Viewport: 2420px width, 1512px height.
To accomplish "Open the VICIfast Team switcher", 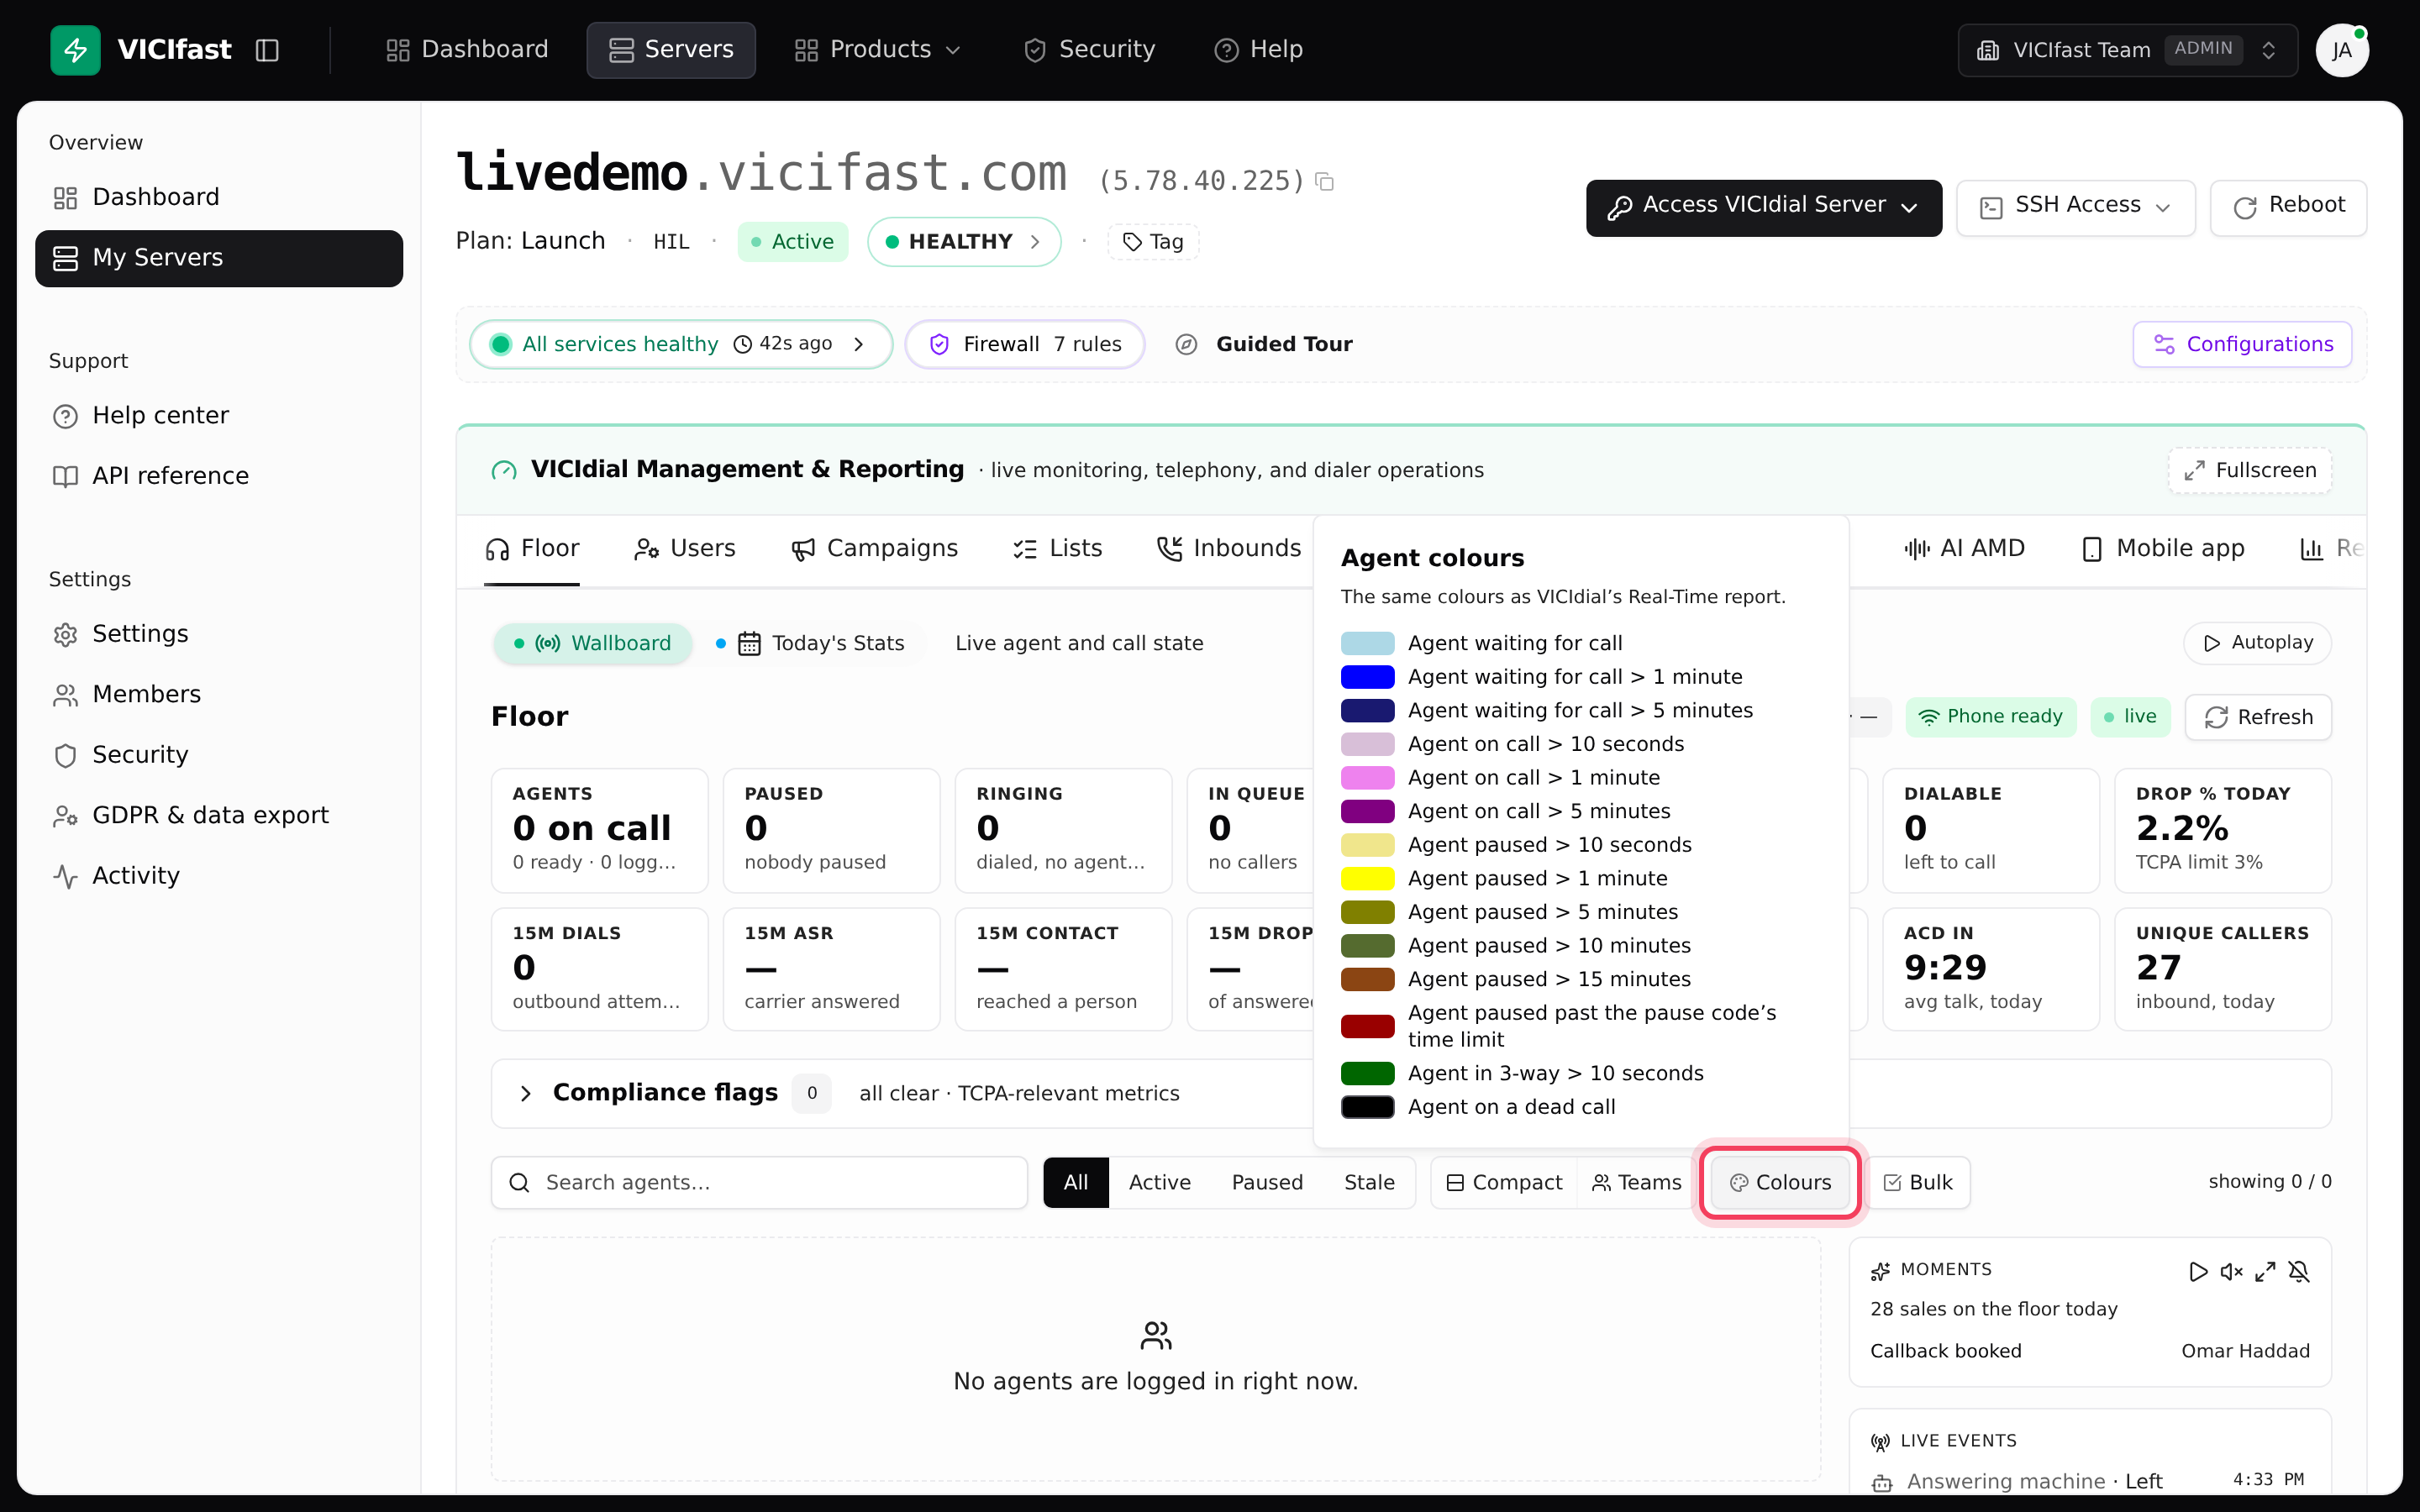I will click(2127, 50).
